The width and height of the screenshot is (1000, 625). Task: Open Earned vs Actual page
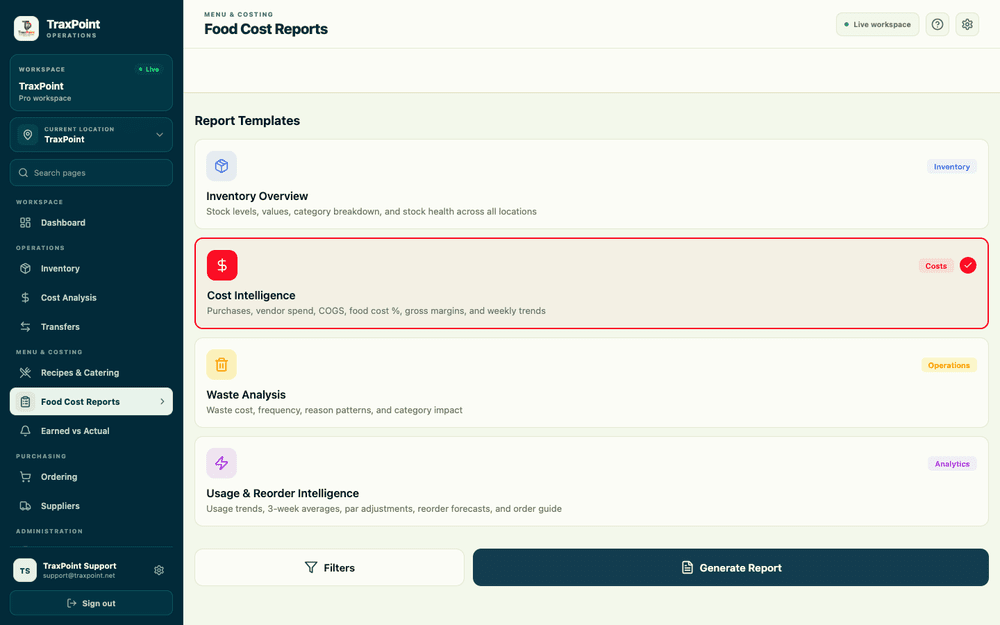(x=91, y=431)
